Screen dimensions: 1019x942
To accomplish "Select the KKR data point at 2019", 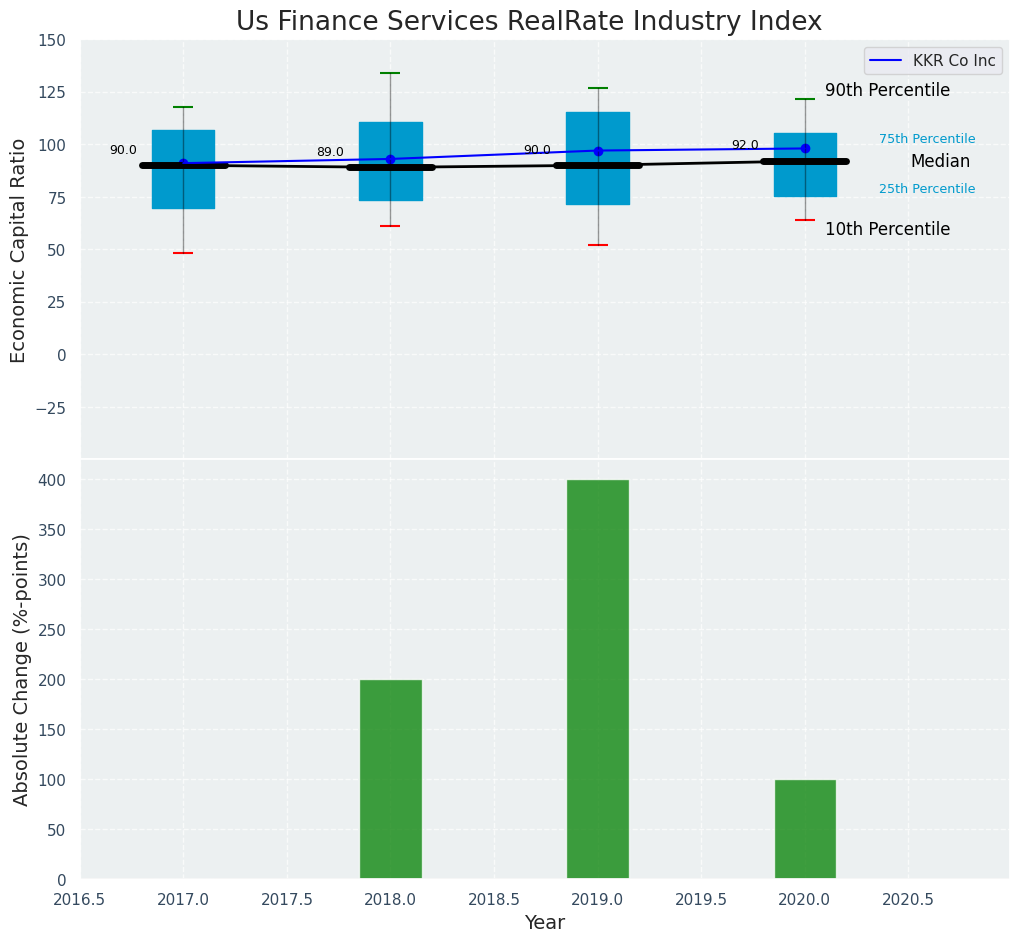I will pos(598,151).
